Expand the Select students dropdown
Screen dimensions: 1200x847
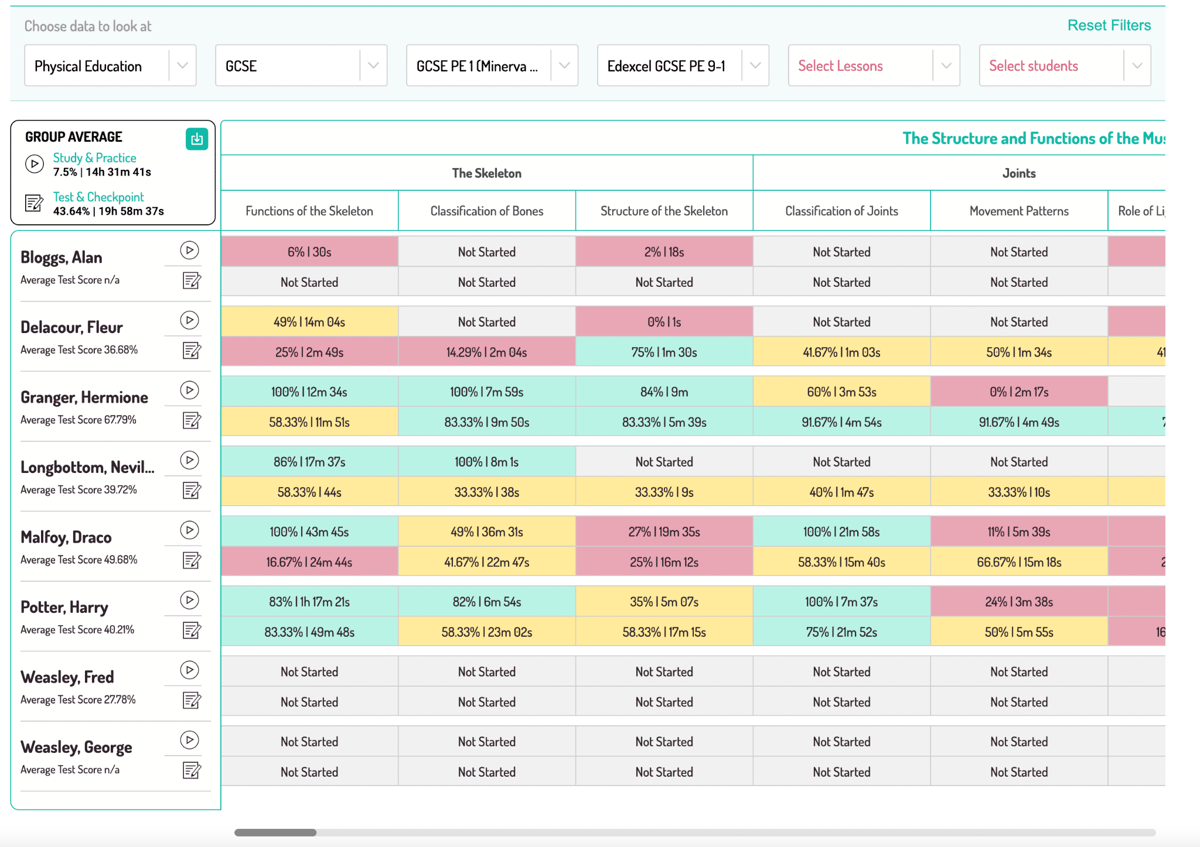pyautogui.click(x=1065, y=66)
